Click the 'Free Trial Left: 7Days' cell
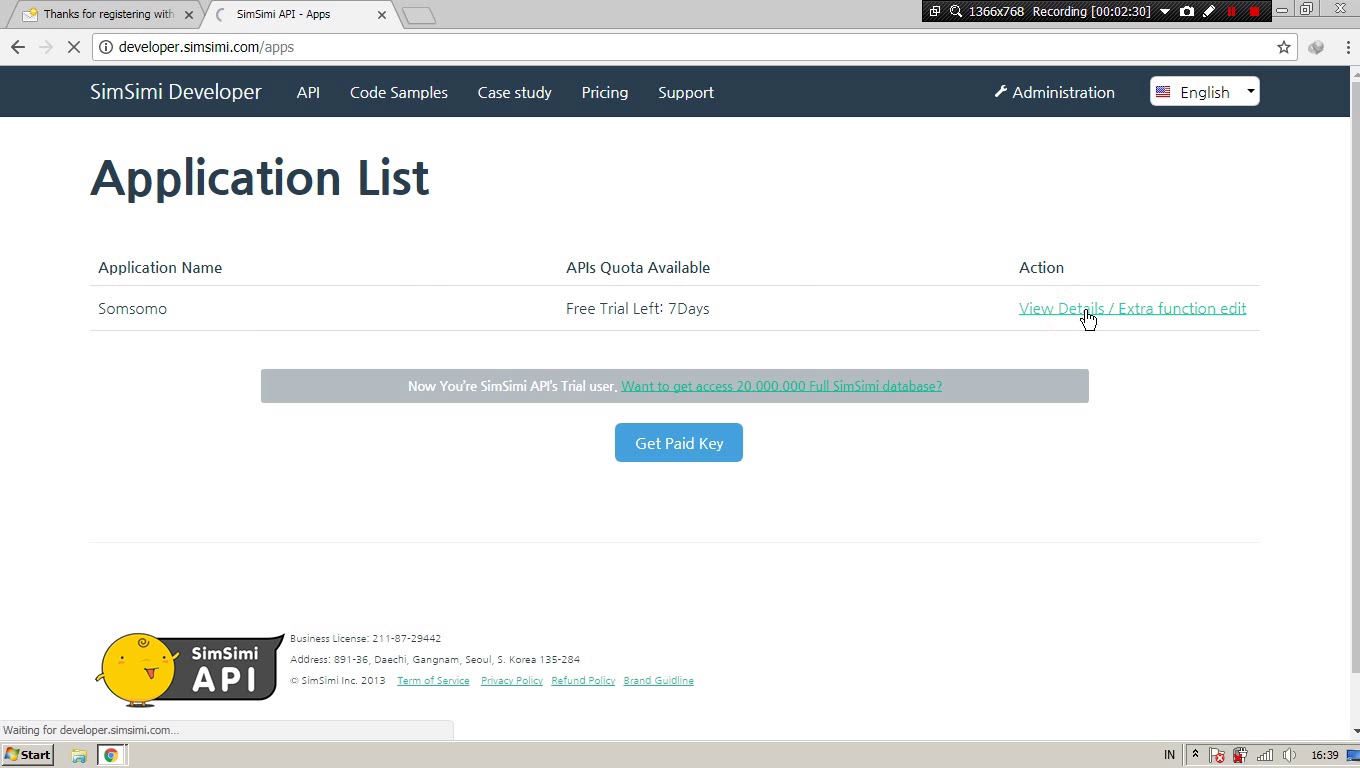This screenshot has width=1360, height=768. [638, 308]
